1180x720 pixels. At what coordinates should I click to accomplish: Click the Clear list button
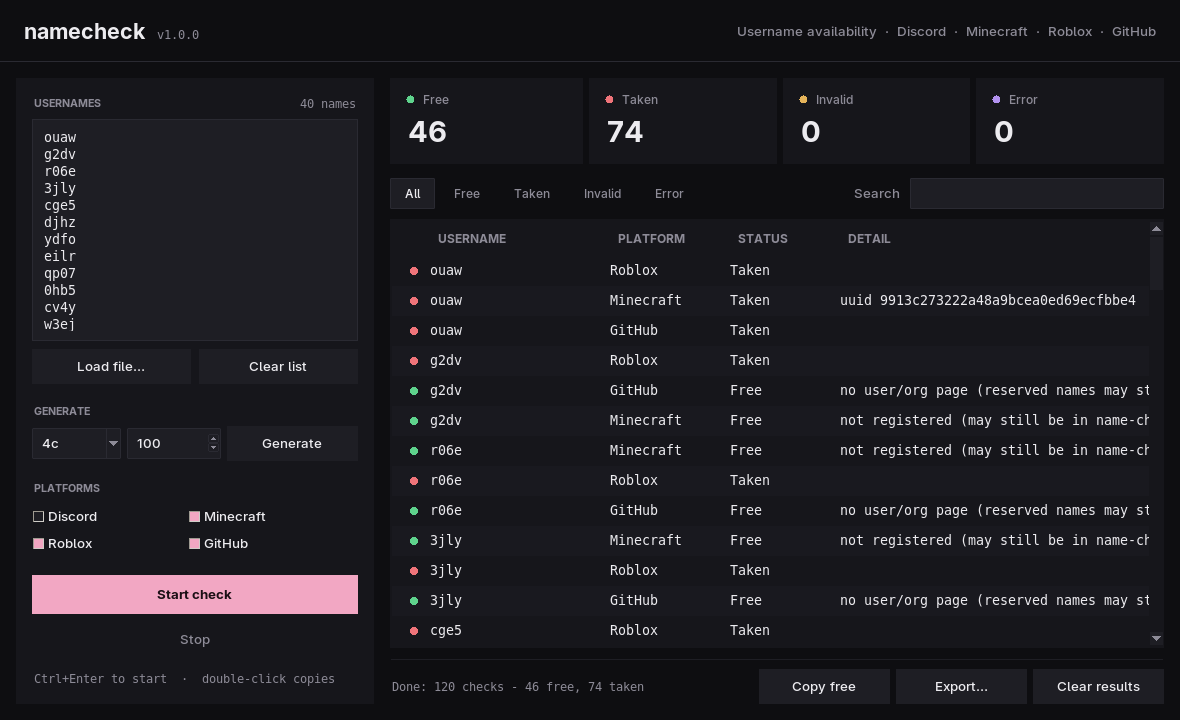pos(278,366)
